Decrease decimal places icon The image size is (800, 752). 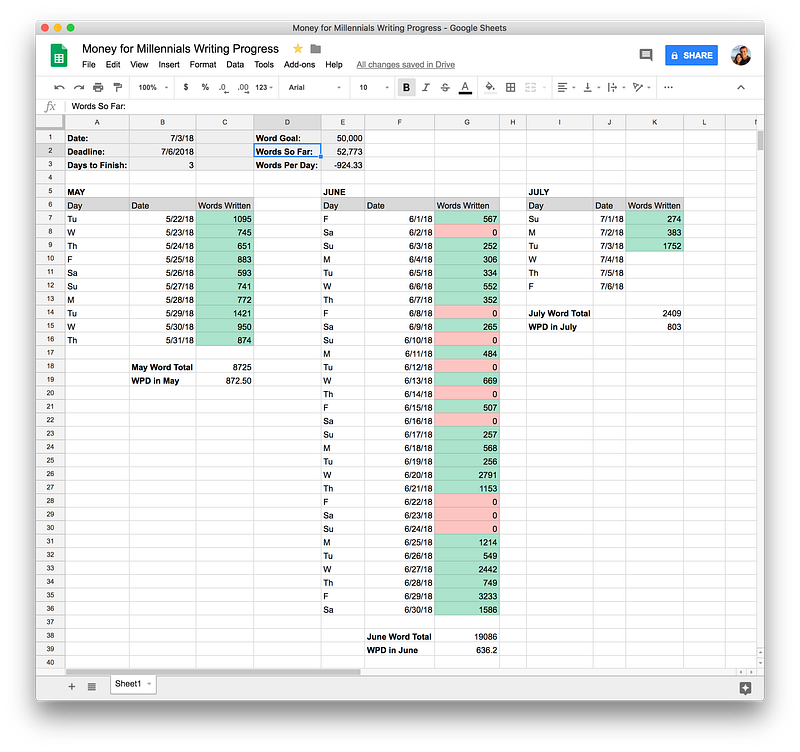point(223,88)
